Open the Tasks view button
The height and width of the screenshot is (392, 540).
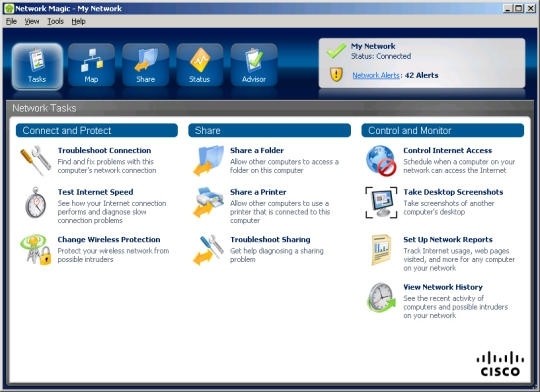[37, 66]
